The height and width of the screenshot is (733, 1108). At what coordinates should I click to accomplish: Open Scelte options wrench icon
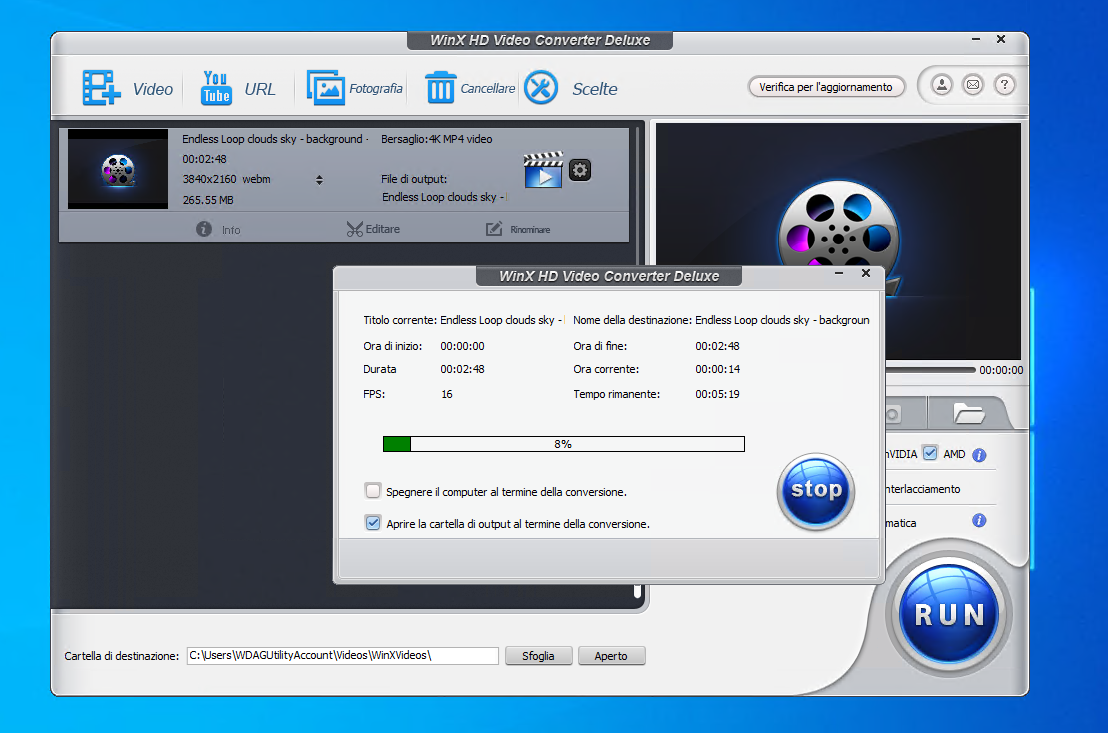541,88
